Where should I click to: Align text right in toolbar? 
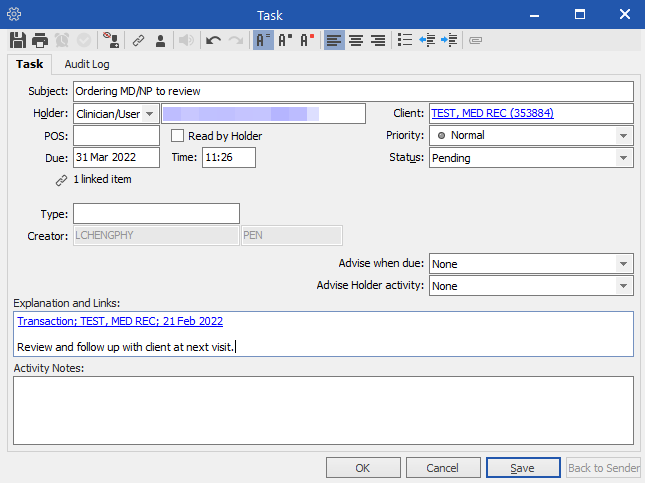click(378, 41)
